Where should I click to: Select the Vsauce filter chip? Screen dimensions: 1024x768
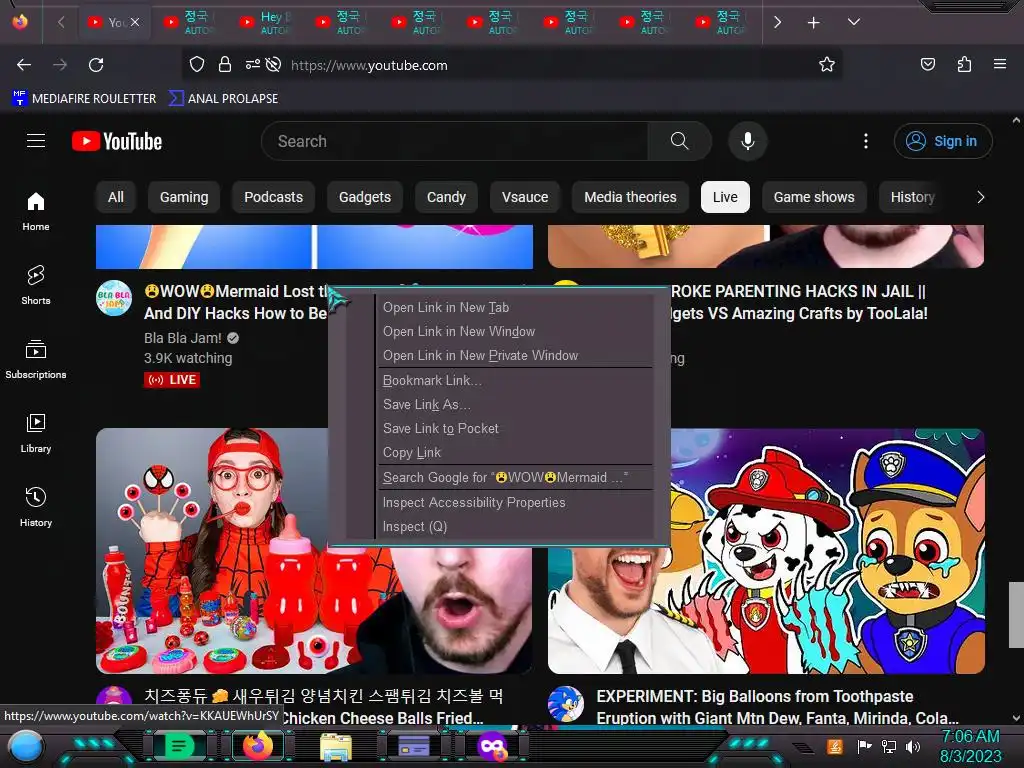point(525,197)
